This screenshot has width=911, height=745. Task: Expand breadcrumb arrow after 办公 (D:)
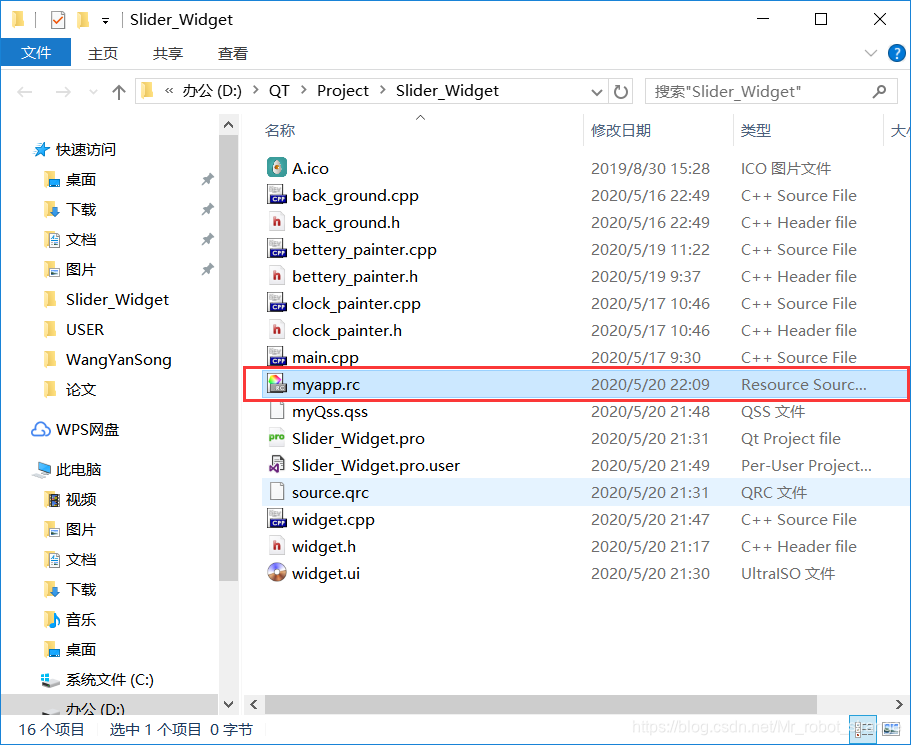pos(255,91)
